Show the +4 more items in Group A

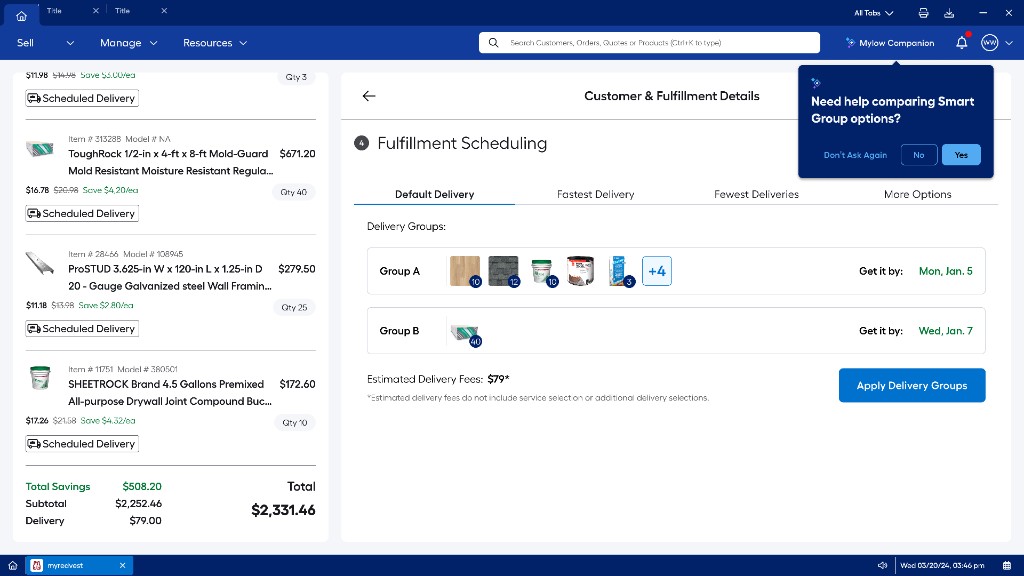click(x=657, y=271)
